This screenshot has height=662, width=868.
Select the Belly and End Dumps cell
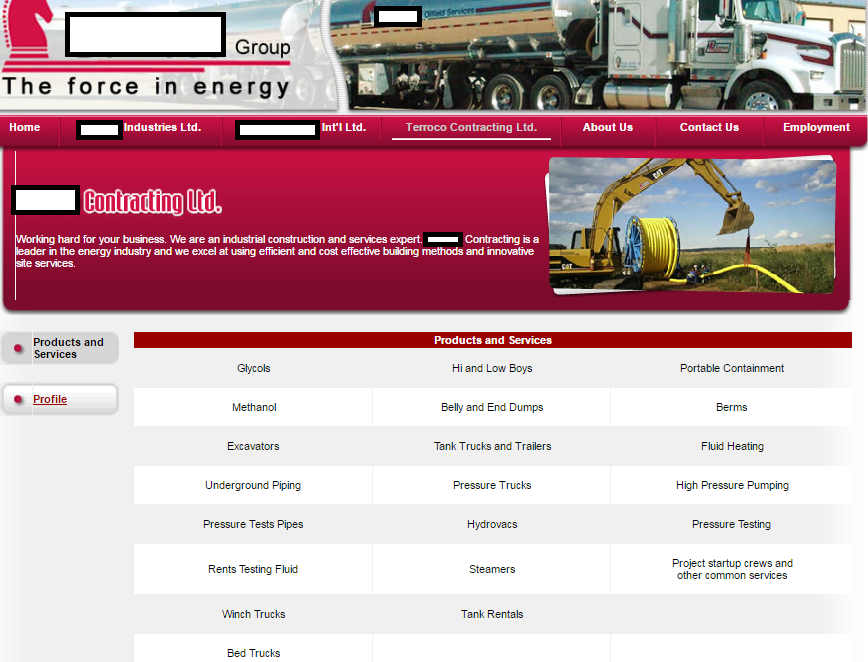(492, 407)
